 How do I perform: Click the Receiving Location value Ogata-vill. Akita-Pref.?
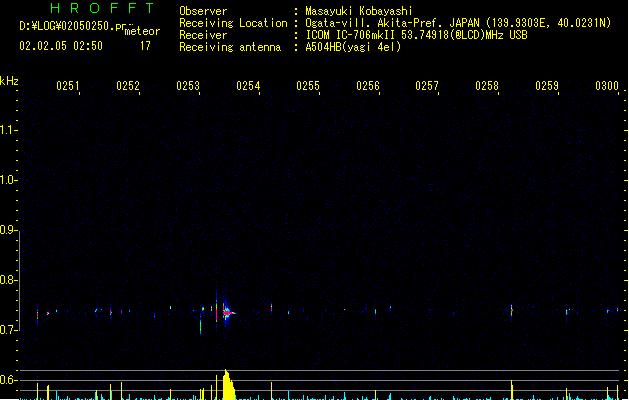click(x=372, y=23)
